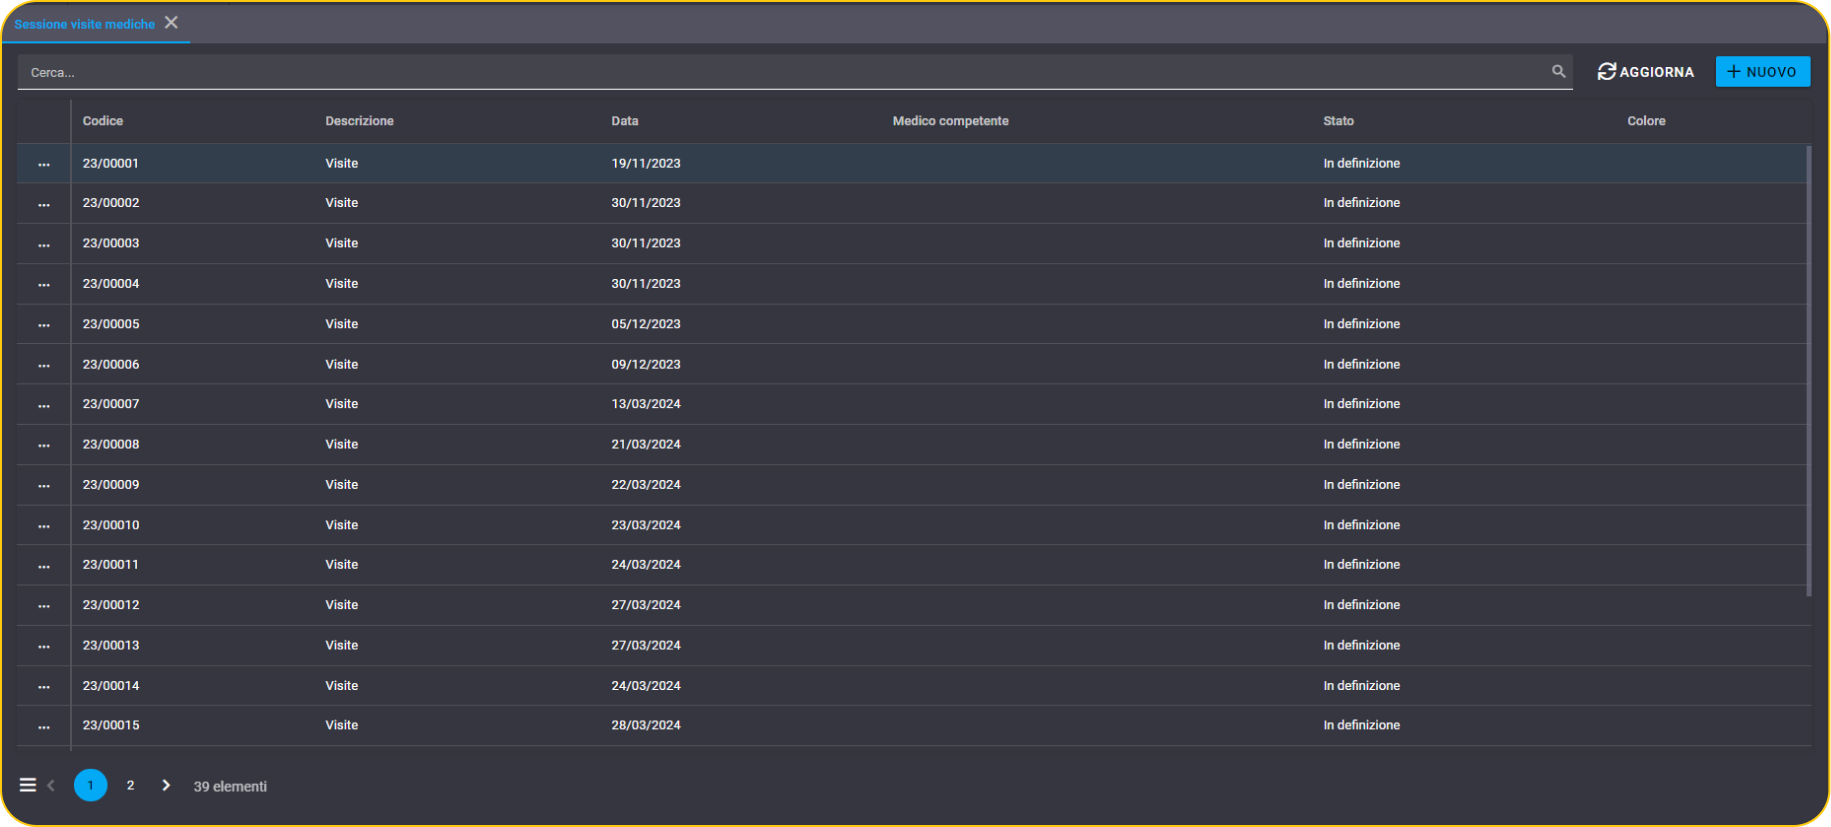Open row actions menu for 23/00010
Viewport: 1831px width, 827px height.
(44, 526)
